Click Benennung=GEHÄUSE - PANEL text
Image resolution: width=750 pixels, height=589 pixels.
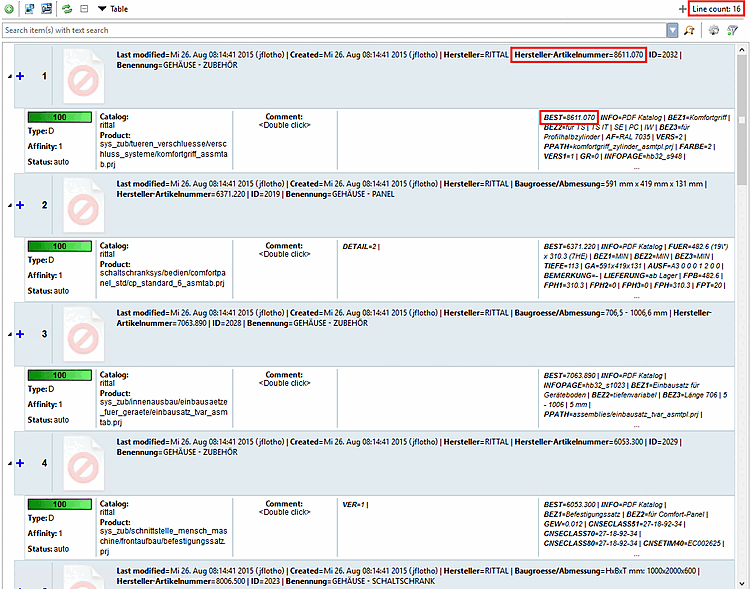coord(340,194)
